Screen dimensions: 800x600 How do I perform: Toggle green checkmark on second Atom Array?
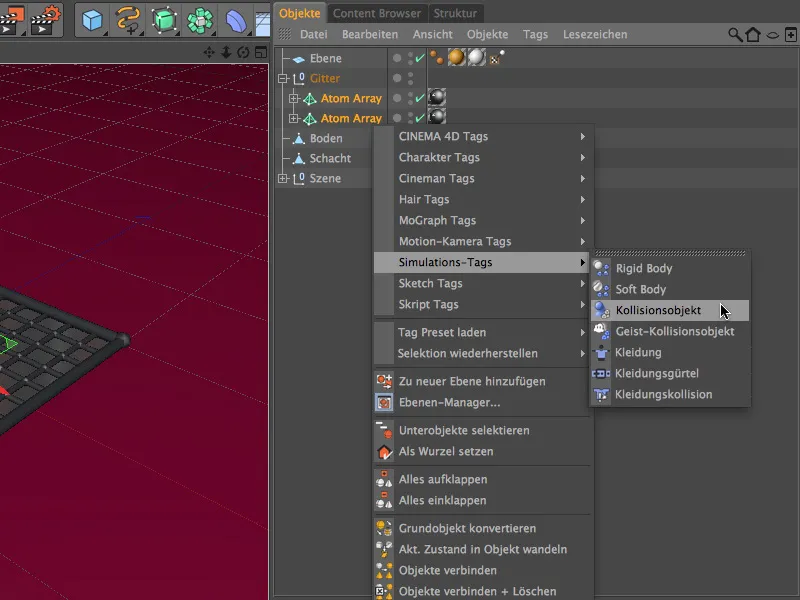(x=420, y=118)
